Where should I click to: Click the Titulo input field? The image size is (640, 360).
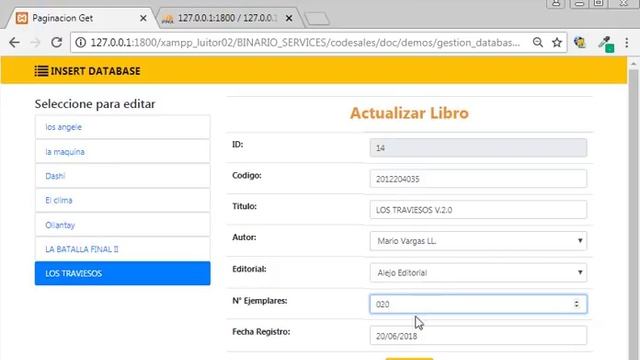point(478,210)
